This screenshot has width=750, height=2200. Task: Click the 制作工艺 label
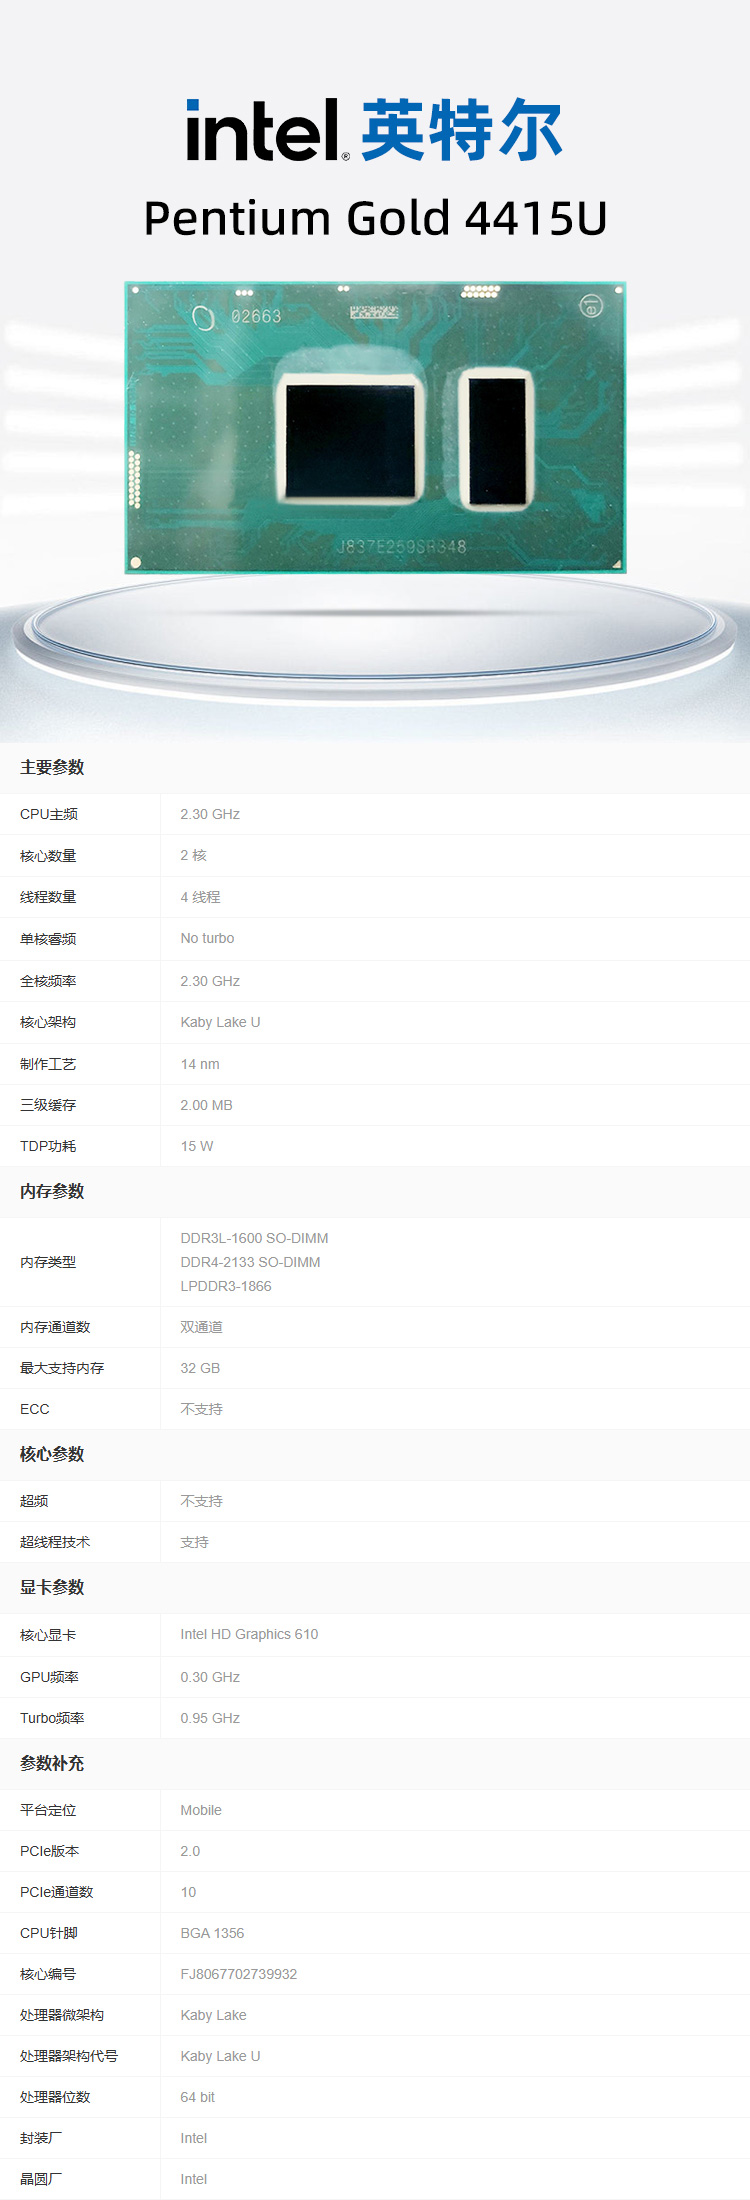tap(48, 1064)
